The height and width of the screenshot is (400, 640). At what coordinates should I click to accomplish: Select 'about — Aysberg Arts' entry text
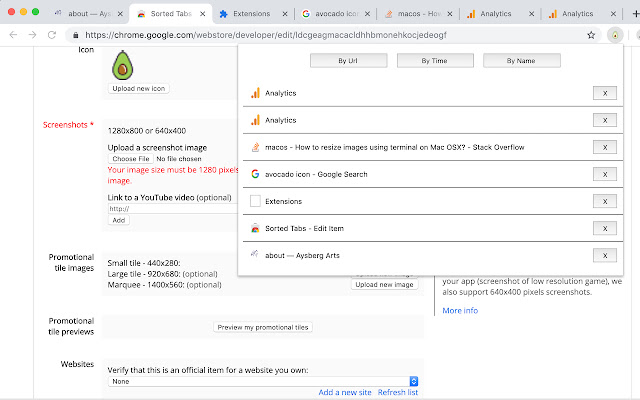(x=302, y=256)
